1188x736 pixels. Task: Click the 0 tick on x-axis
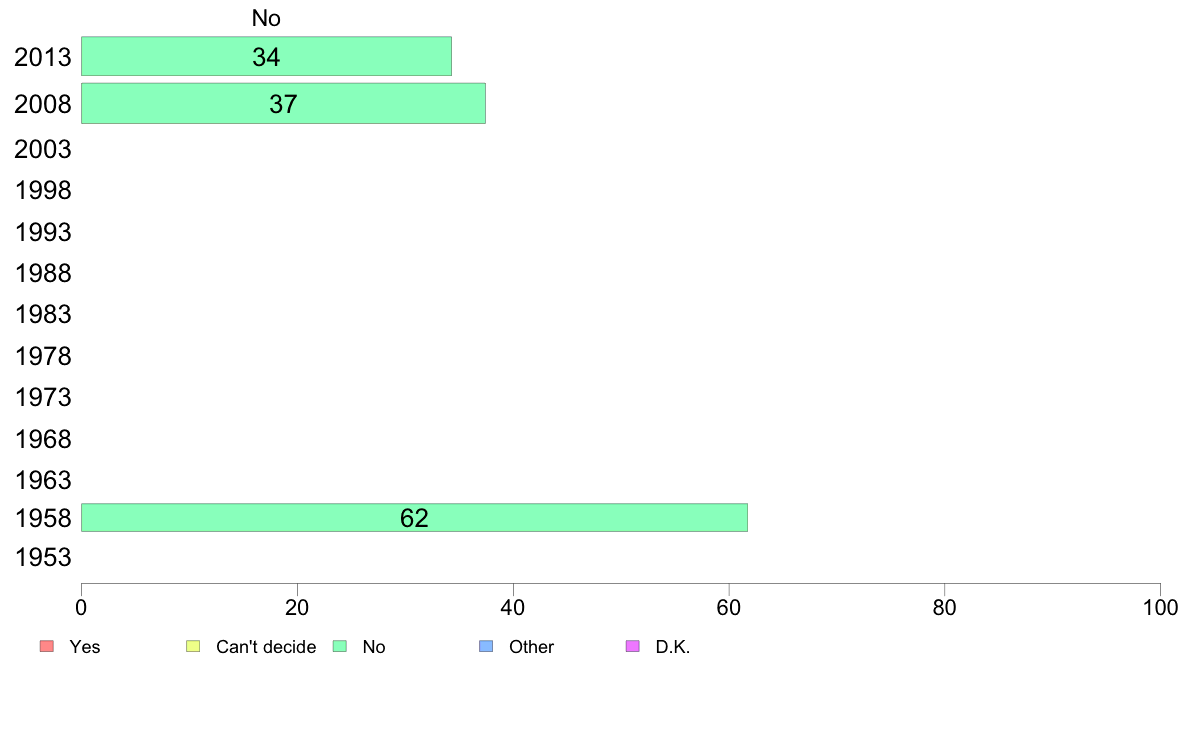pos(81,608)
